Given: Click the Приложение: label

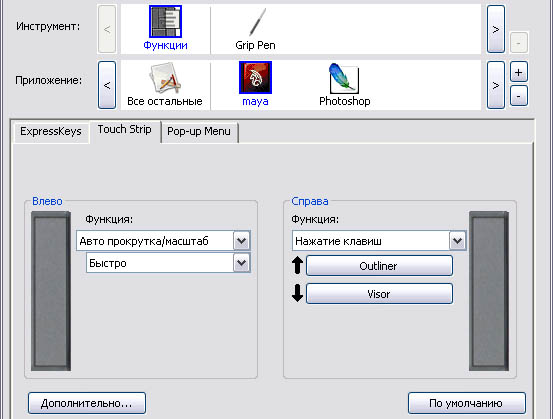Looking at the screenshot, I should pos(48,80).
